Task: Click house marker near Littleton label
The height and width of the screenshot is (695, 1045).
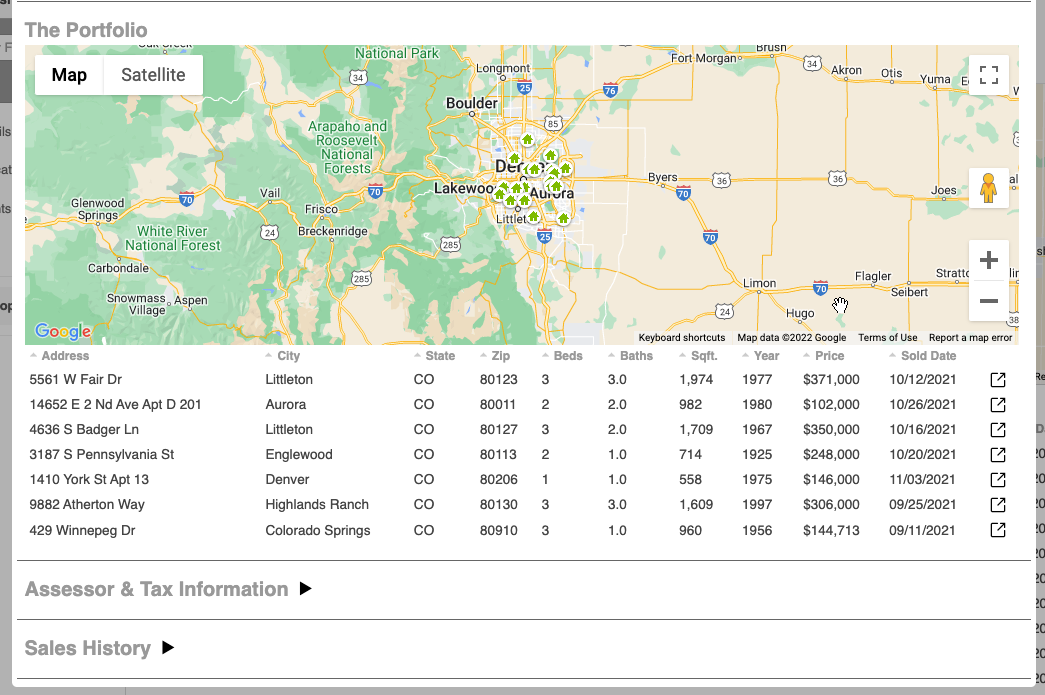Action: pyautogui.click(x=533, y=217)
